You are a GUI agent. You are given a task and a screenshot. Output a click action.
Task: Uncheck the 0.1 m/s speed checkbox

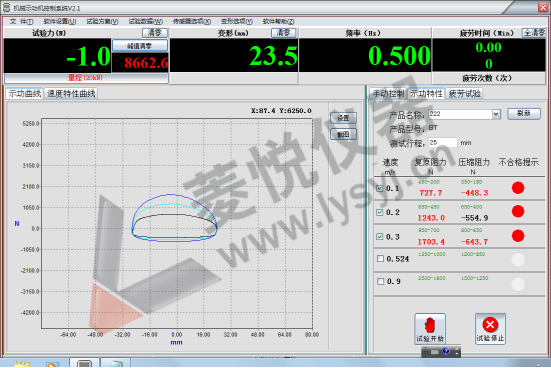click(380, 188)
